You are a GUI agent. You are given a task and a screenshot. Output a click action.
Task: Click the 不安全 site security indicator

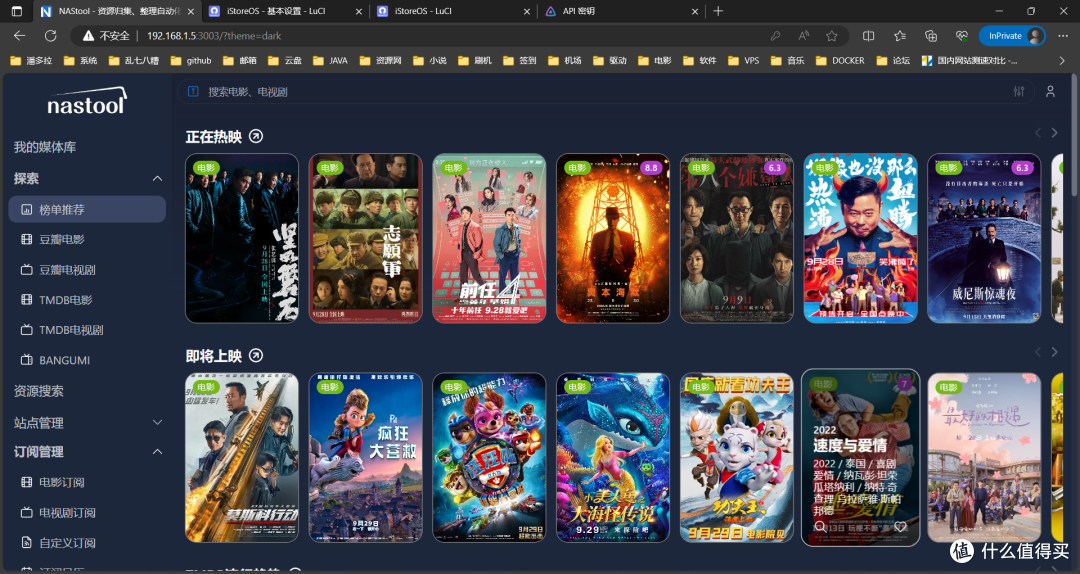click(x=105, y=36)
